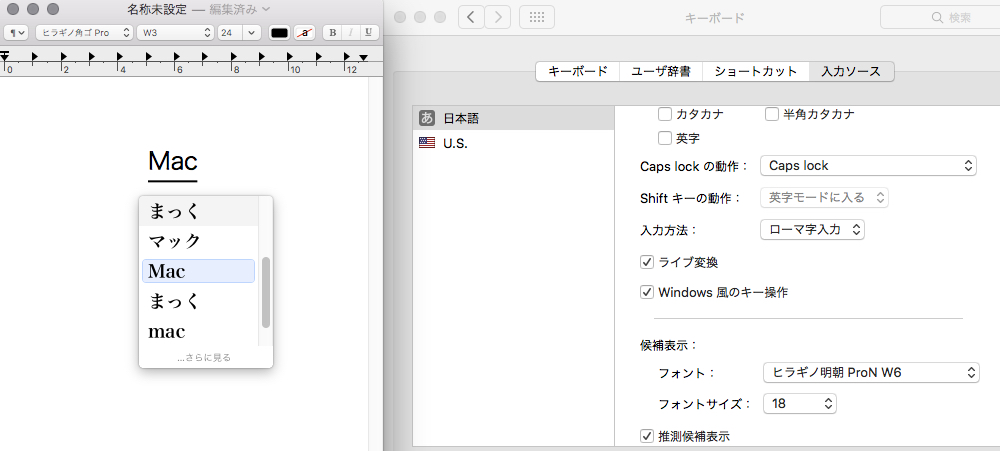
Task: Open the Caps lock の動作 dropdown
Action: (x=869, y=166)
